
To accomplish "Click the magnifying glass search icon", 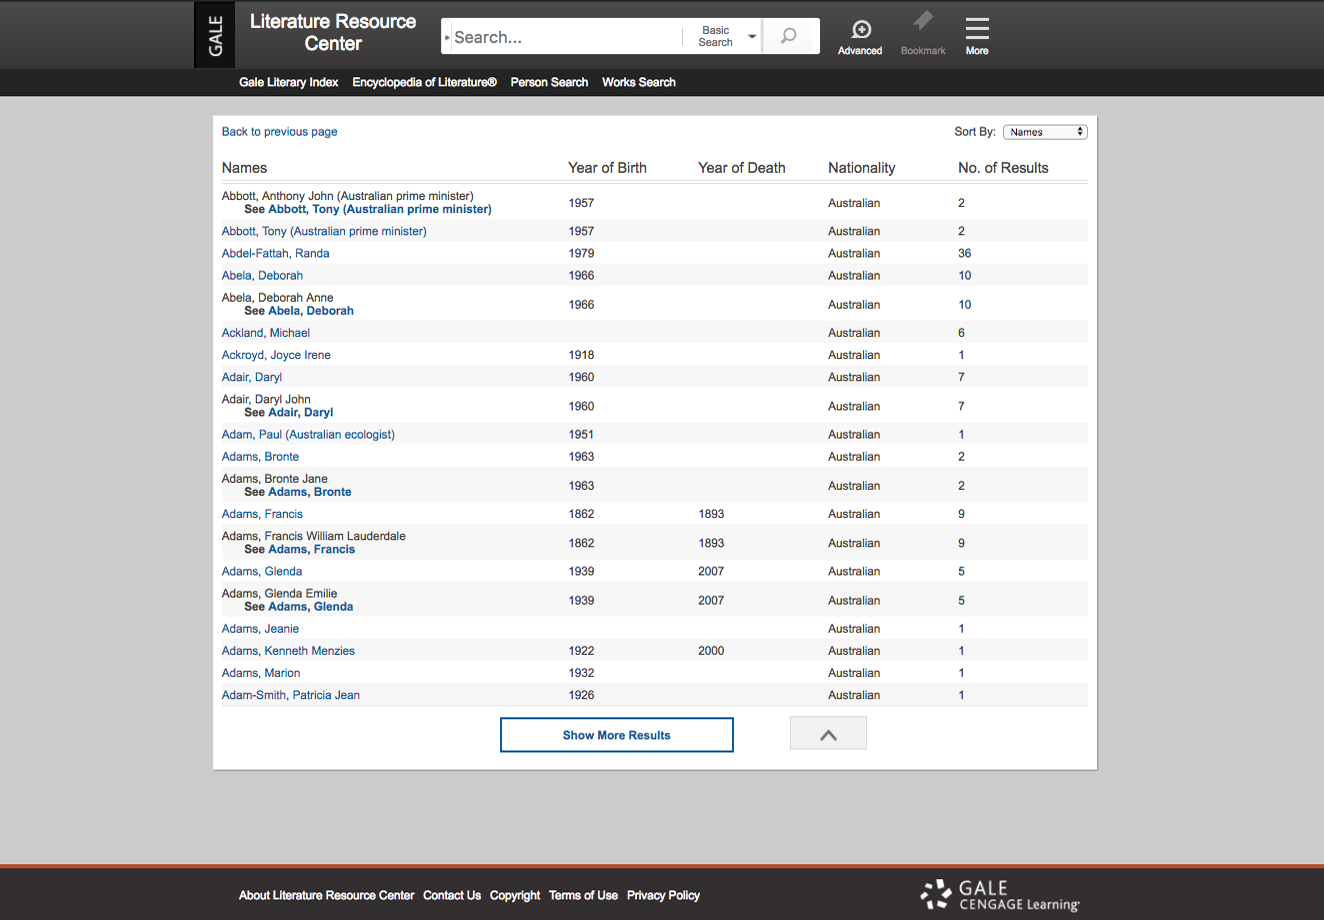I will click(x=789, y=37).
